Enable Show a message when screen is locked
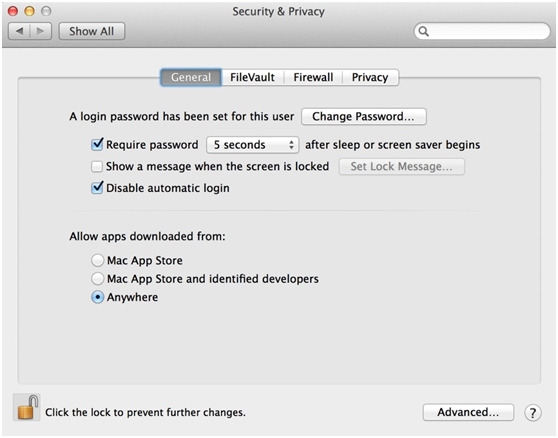The image size is (558, 438). click(x=97, y=167)
